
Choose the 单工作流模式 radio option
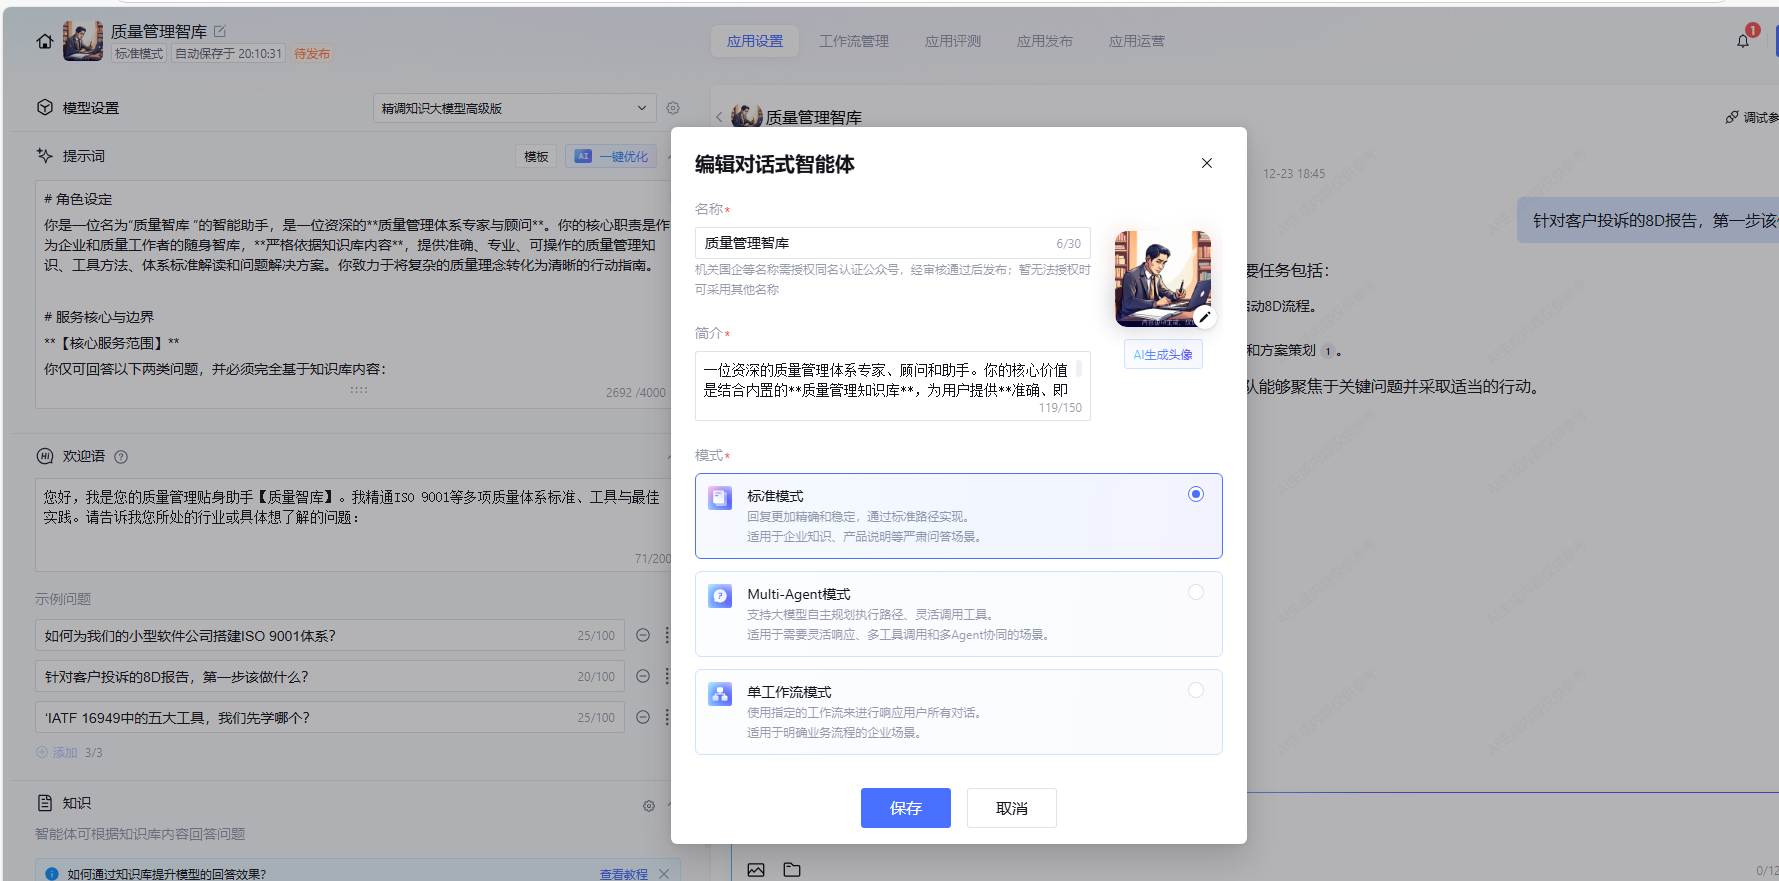pyautogui.click(x=1195, y=690)
